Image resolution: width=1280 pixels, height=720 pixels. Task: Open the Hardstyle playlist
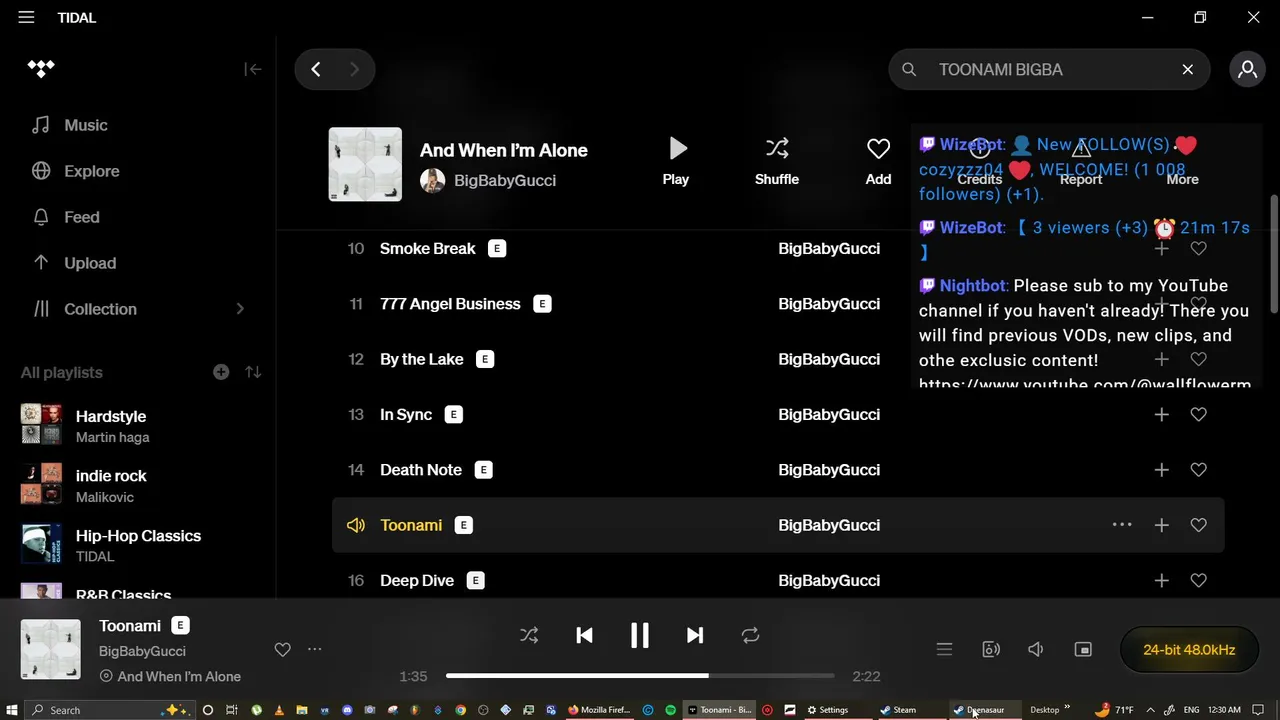click(140, 425)
